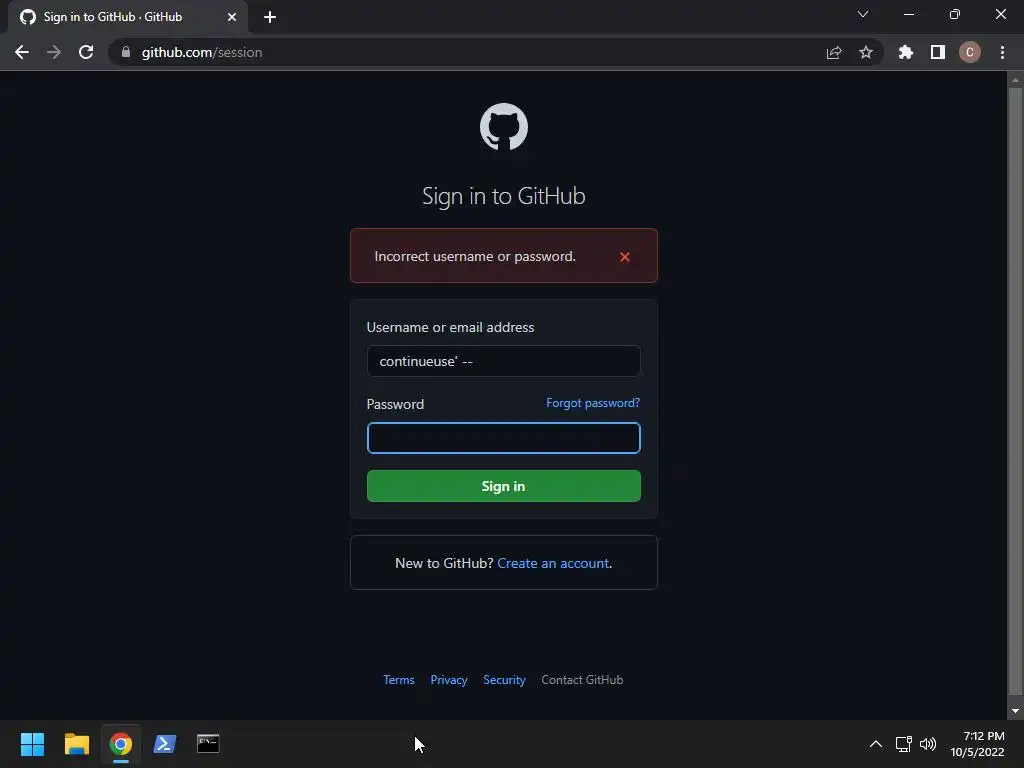Open the Security footer link
Image resolution: width=1024 pixels, height=768 pixels.
[504, 680]
